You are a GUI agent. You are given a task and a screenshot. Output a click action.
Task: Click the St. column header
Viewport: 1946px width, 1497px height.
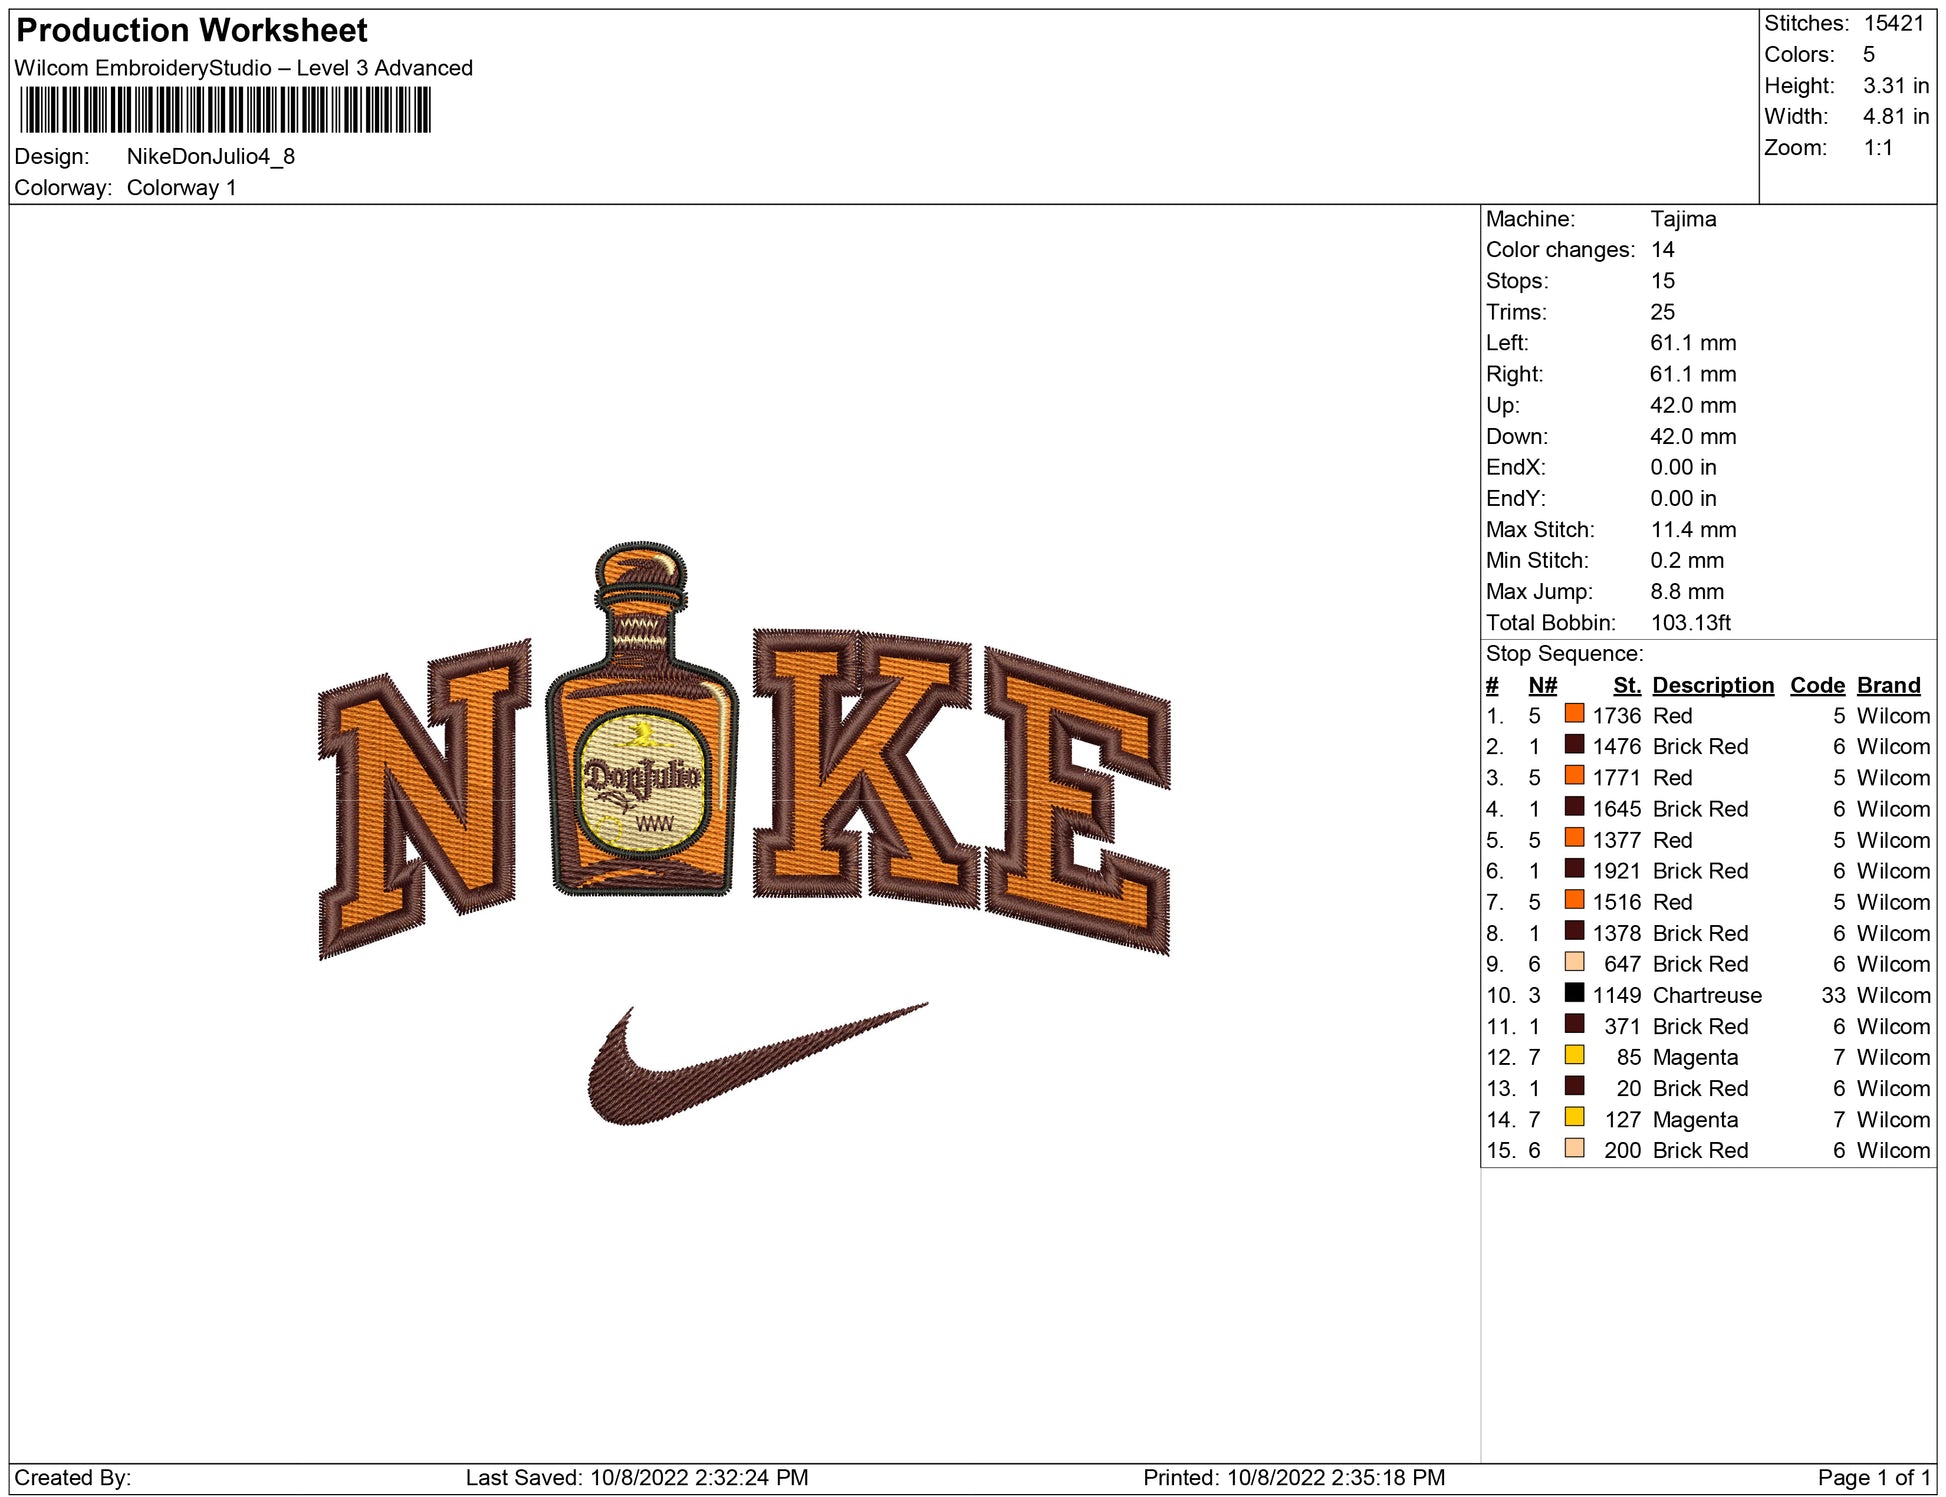click(x=1626, y=685)
